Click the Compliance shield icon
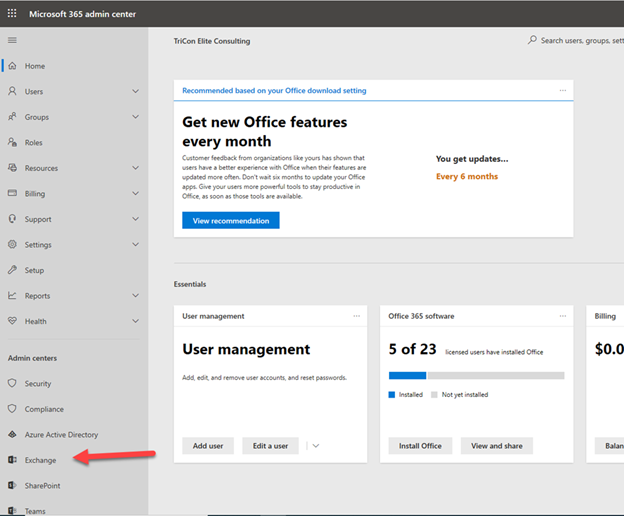Screen dimensions: 624x516 [12, 409]
